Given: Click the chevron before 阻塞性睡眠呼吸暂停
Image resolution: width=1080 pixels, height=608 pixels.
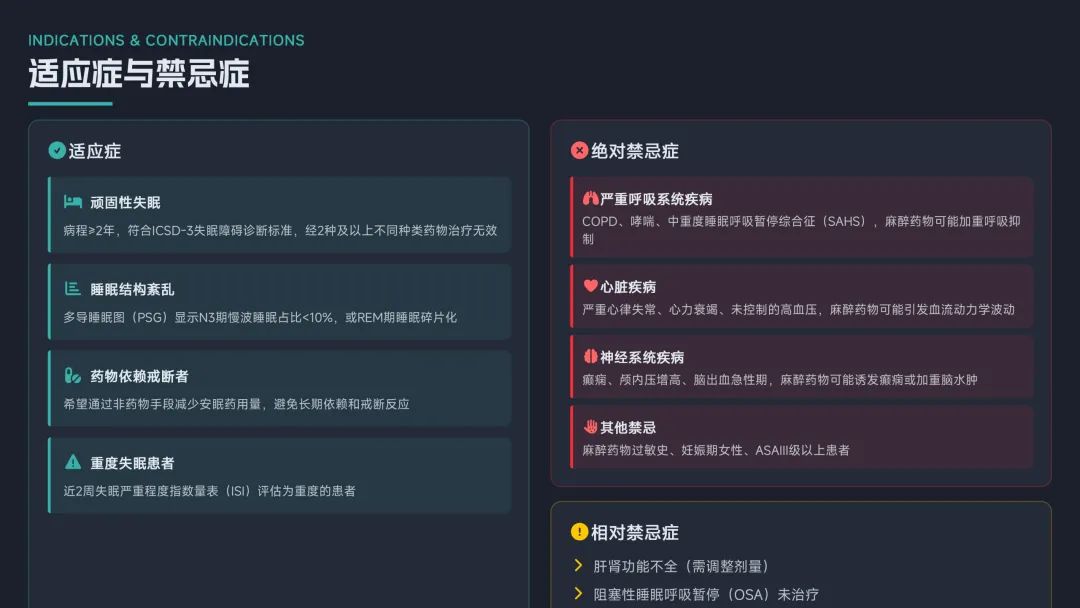Looking at the screenshot, I should point(578,594).
